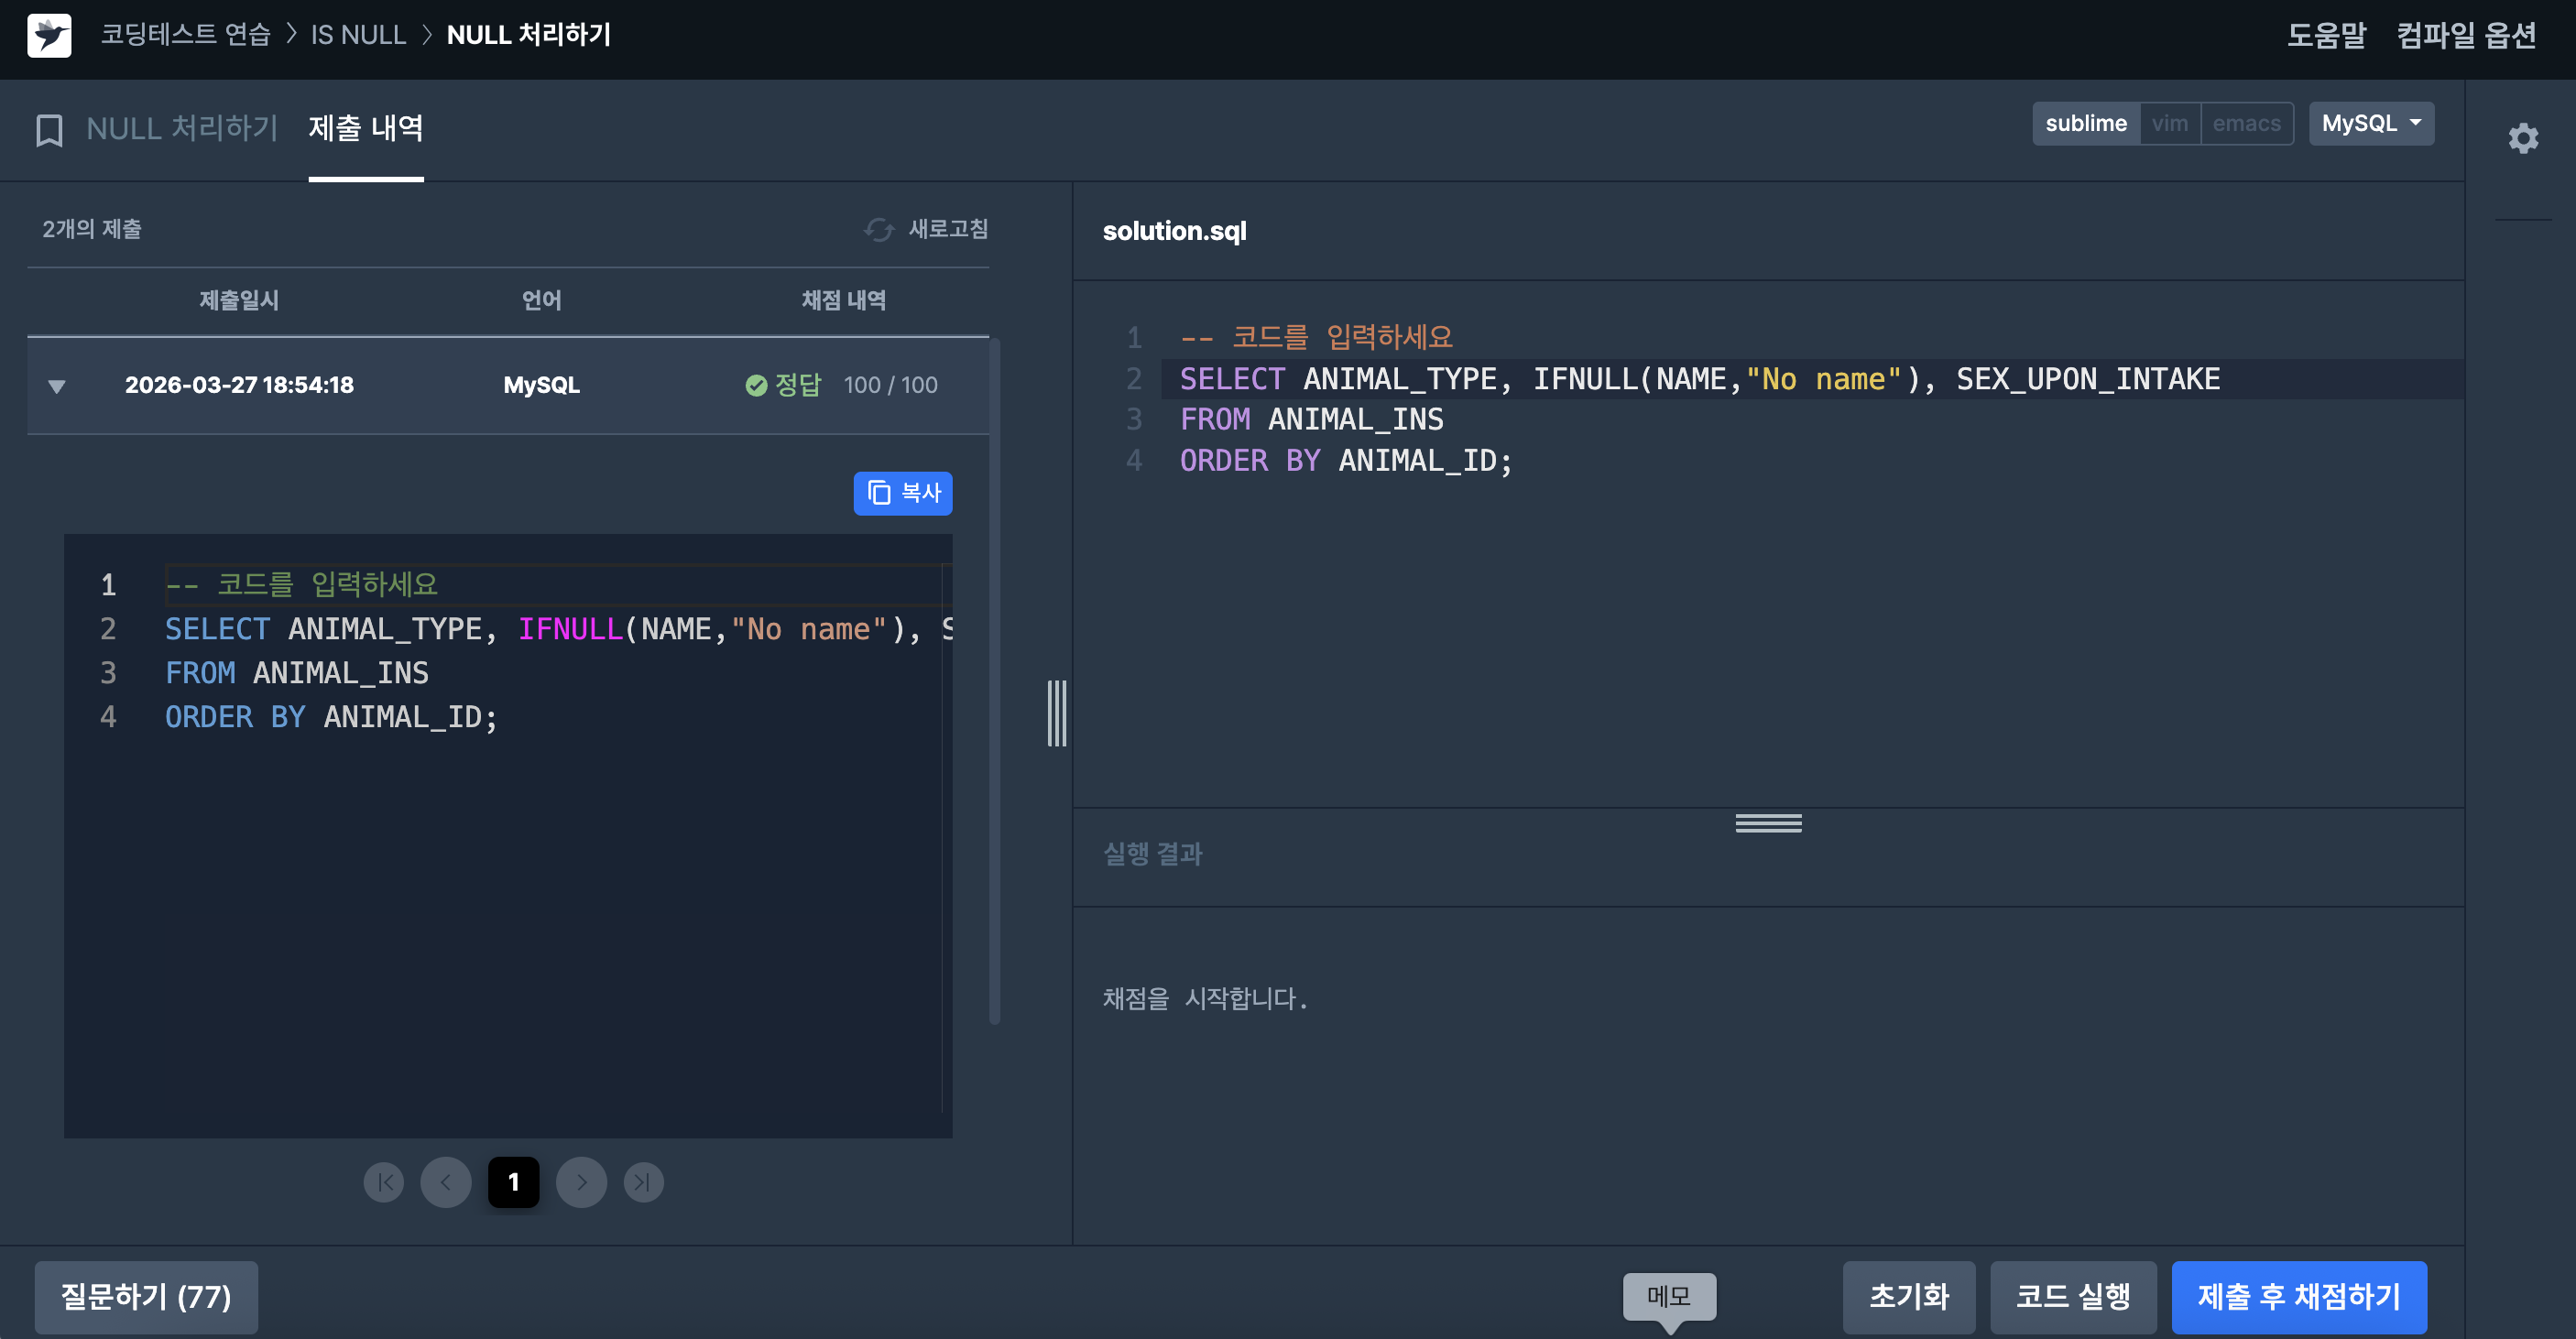Open the MySQL language dropdown
This screenshot has height=1339, width=2576.
2370,124
